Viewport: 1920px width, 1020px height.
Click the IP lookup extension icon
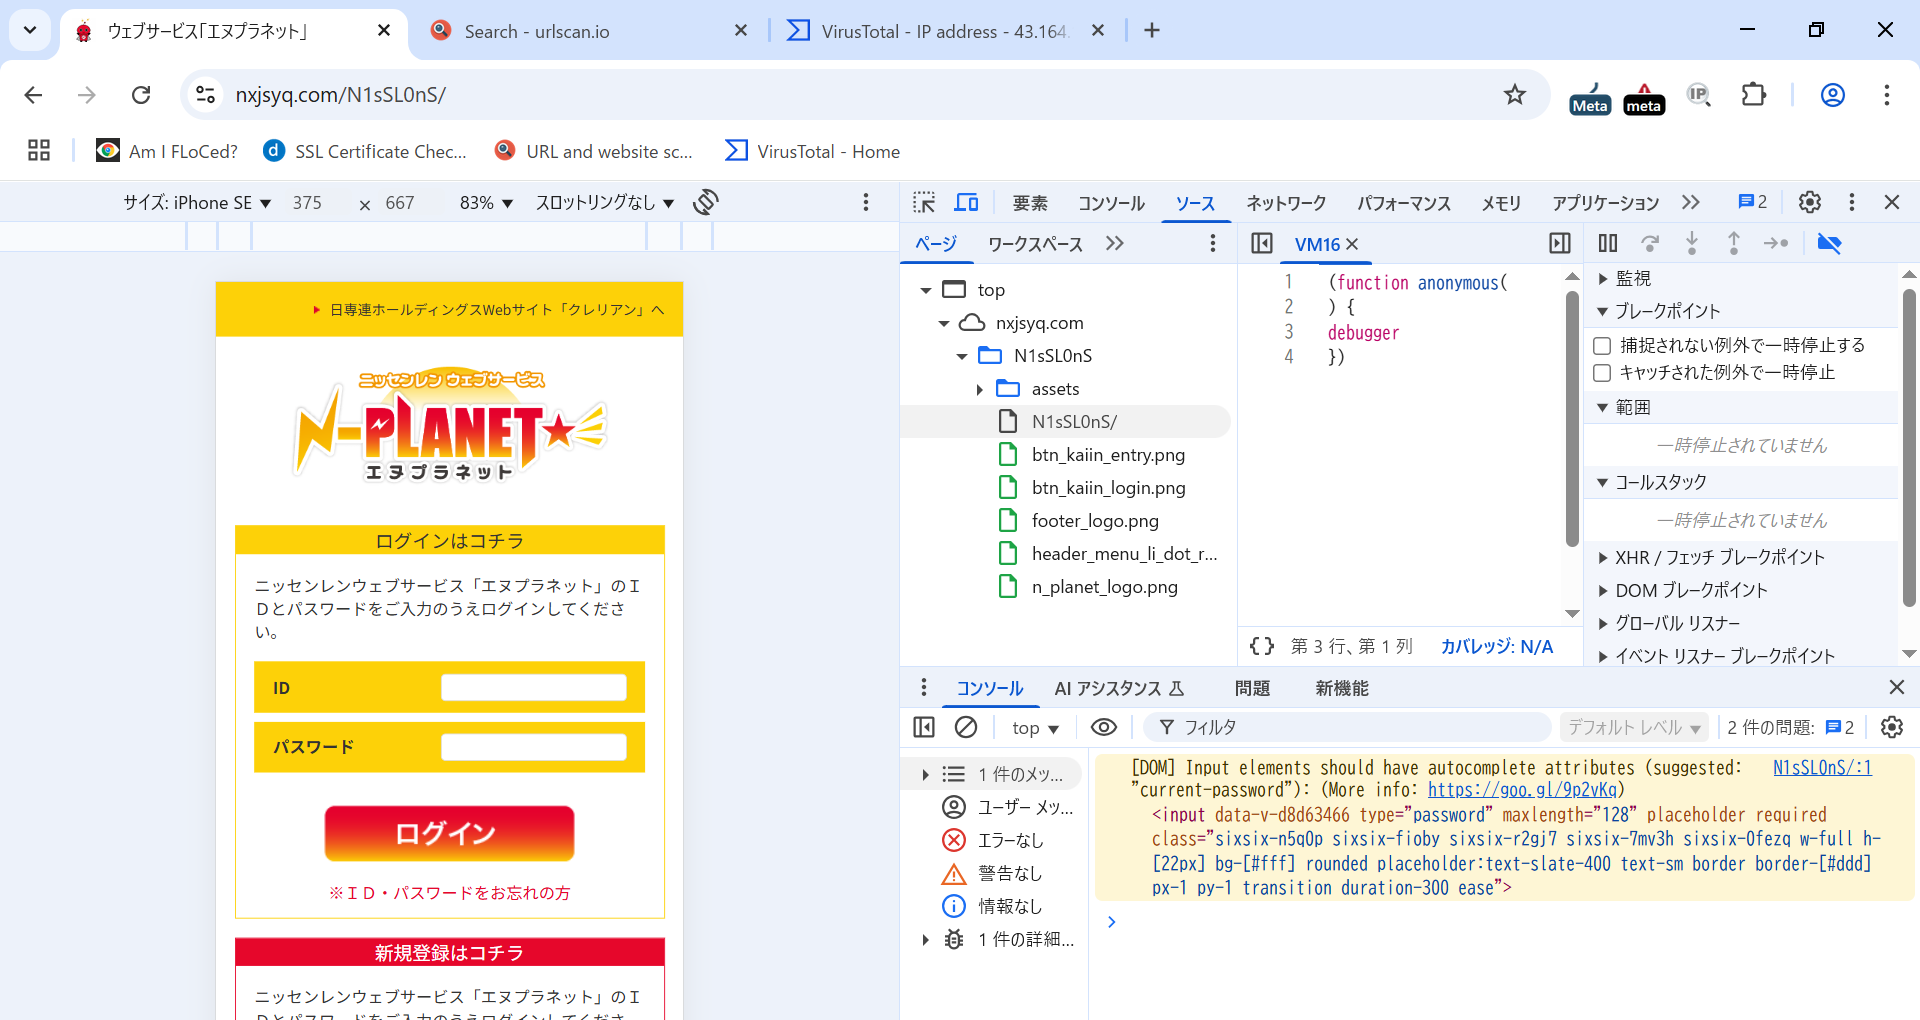click(x=1699, y=95)
